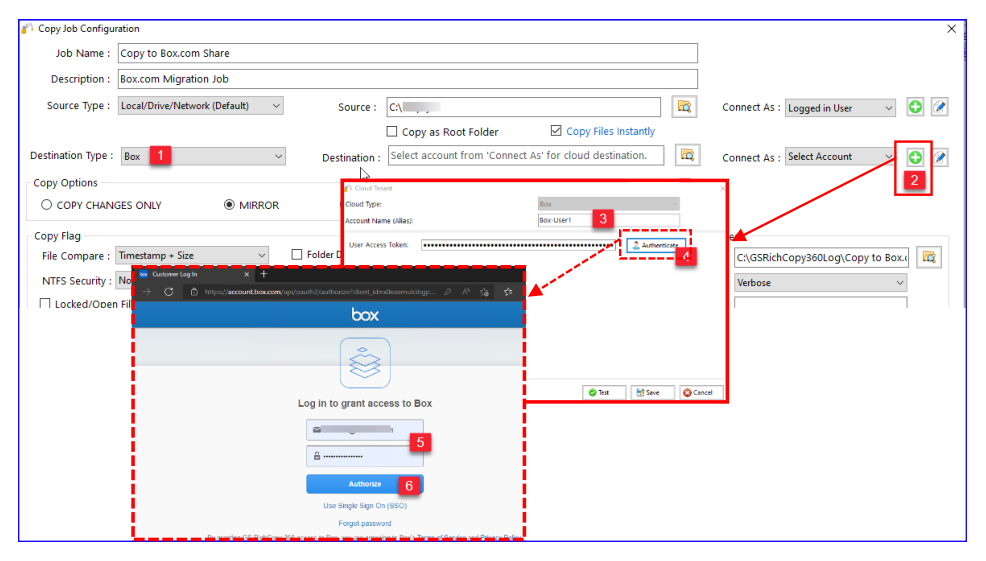Open source Connect As Logged in User dropdown
Viewport: 986px width, 561px height.
click(x=839, y=108)
